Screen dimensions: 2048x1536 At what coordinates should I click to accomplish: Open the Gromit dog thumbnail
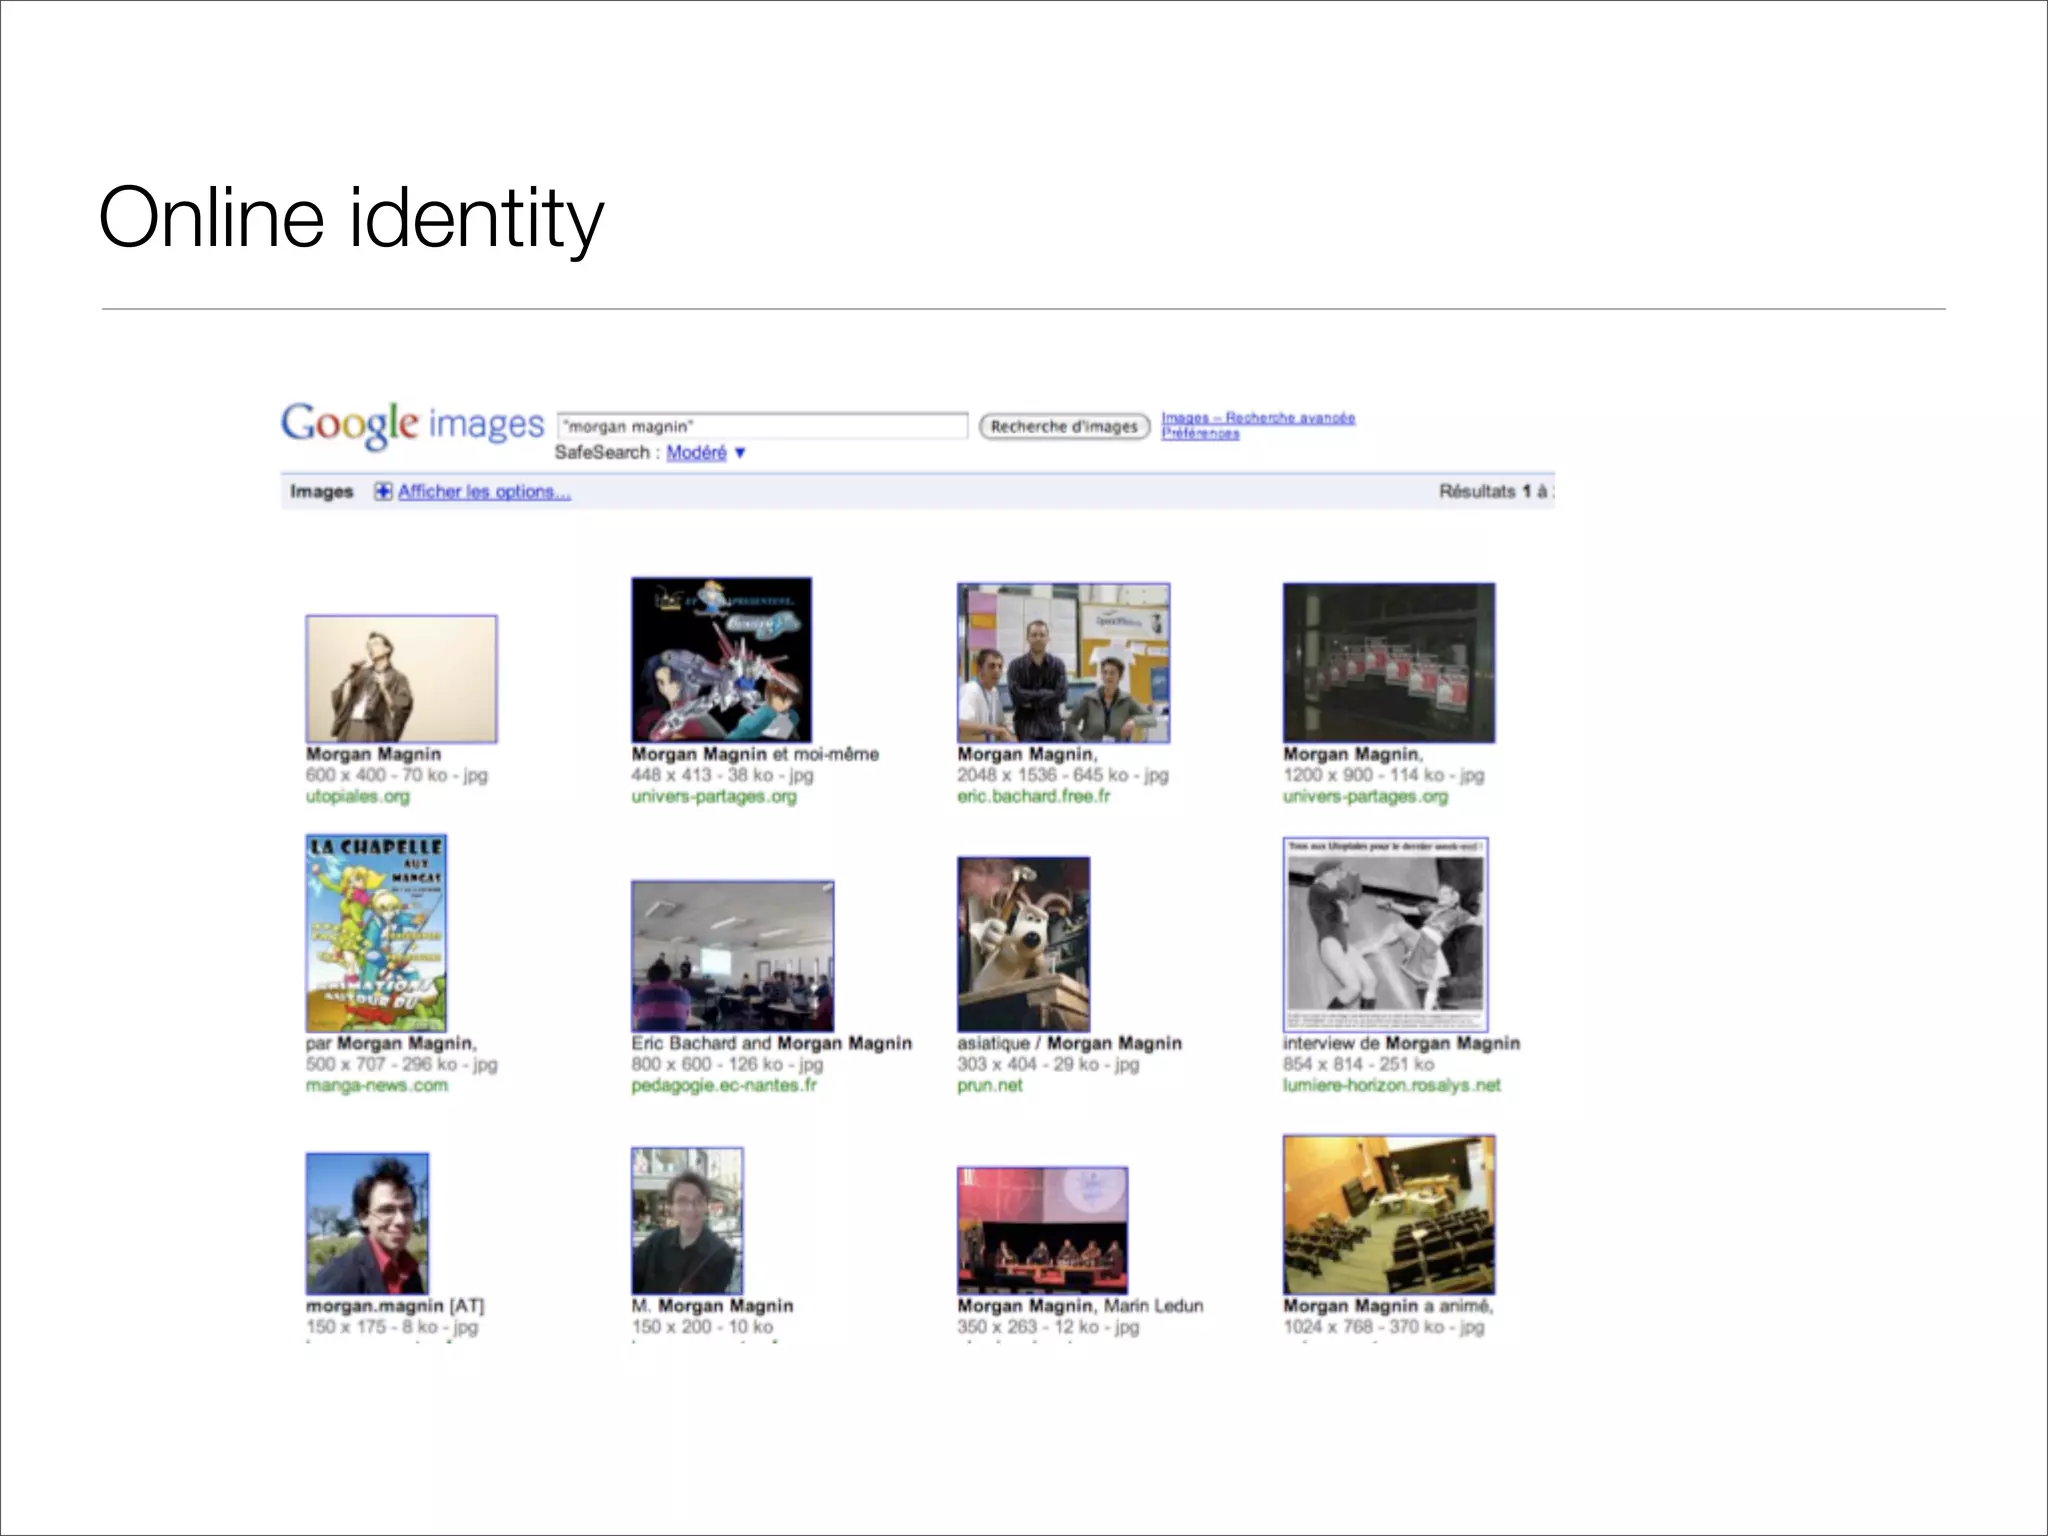click(1023, 943)
